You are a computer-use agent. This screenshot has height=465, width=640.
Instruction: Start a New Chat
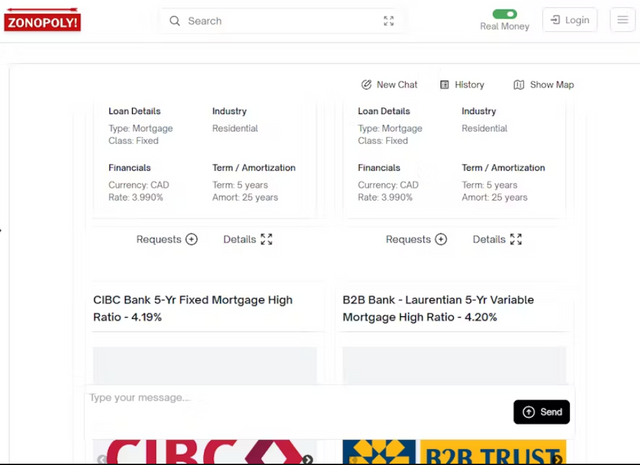389,85
